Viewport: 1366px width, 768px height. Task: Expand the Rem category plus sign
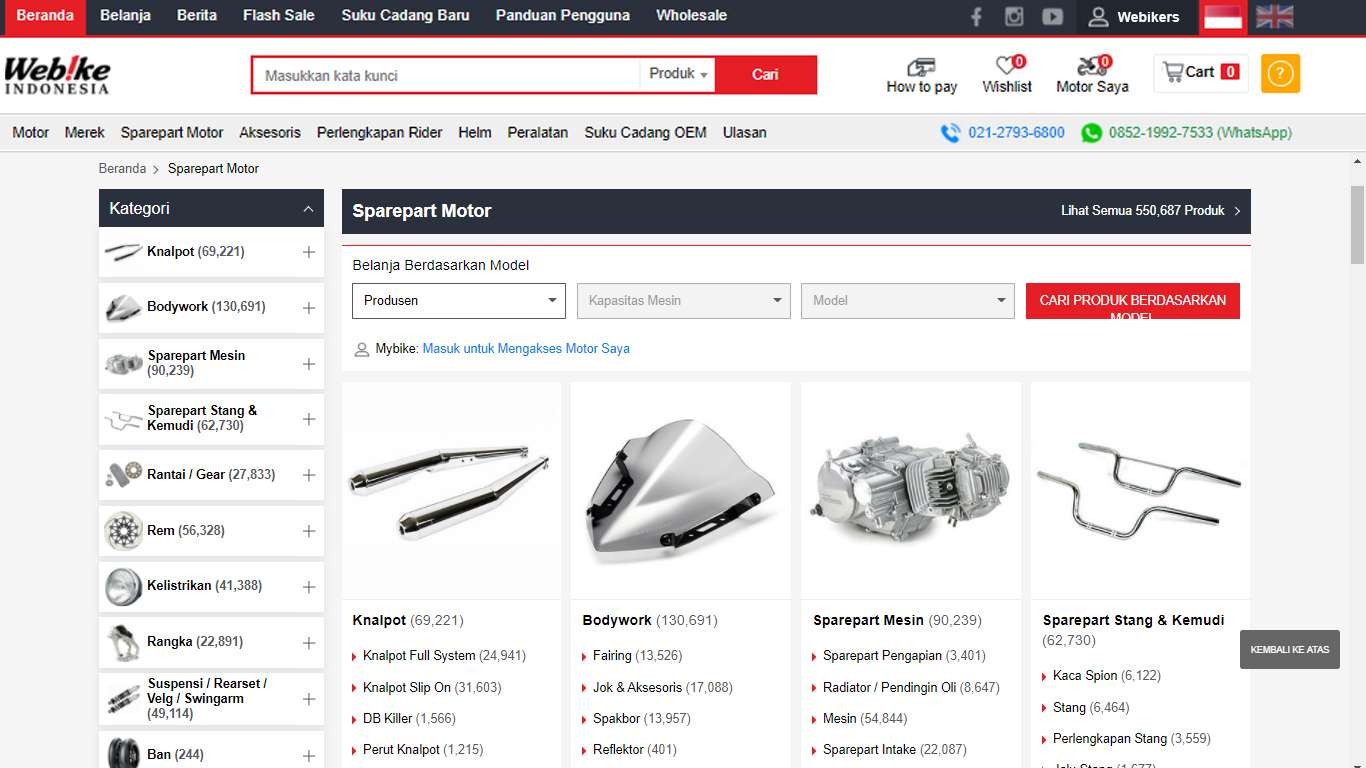tap(309, 531)
